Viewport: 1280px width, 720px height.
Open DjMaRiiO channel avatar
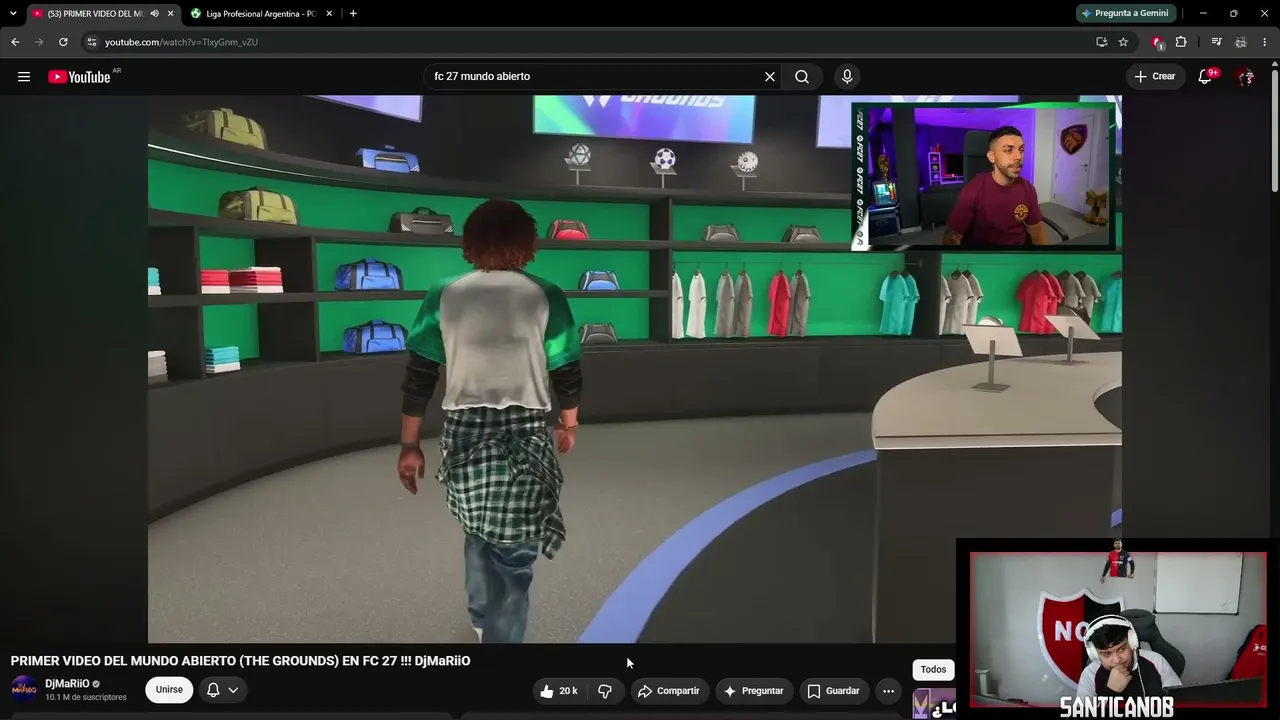(24, 689)
